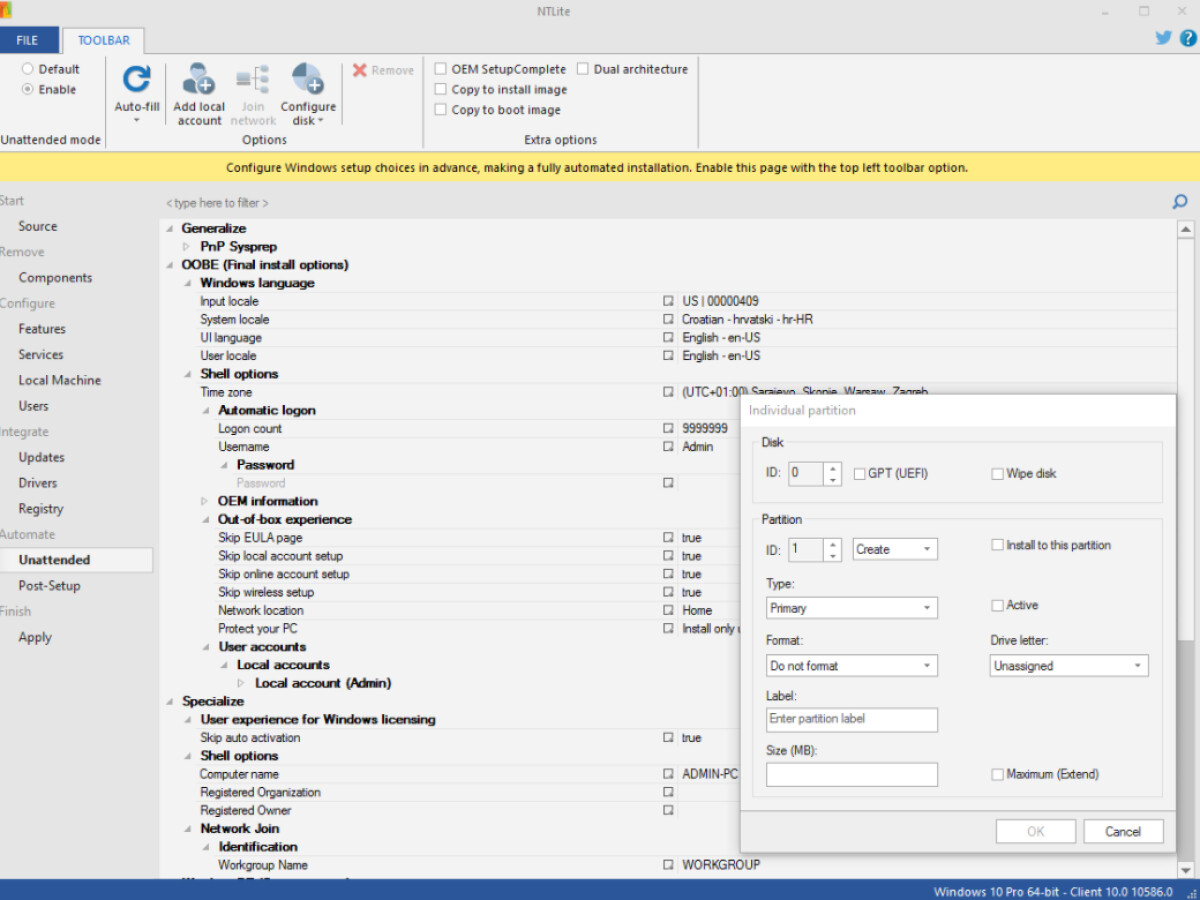Screen dimensions: 1200x900
Task: Click the edit icon beside Input locale
Action: [x=668, y=301]
